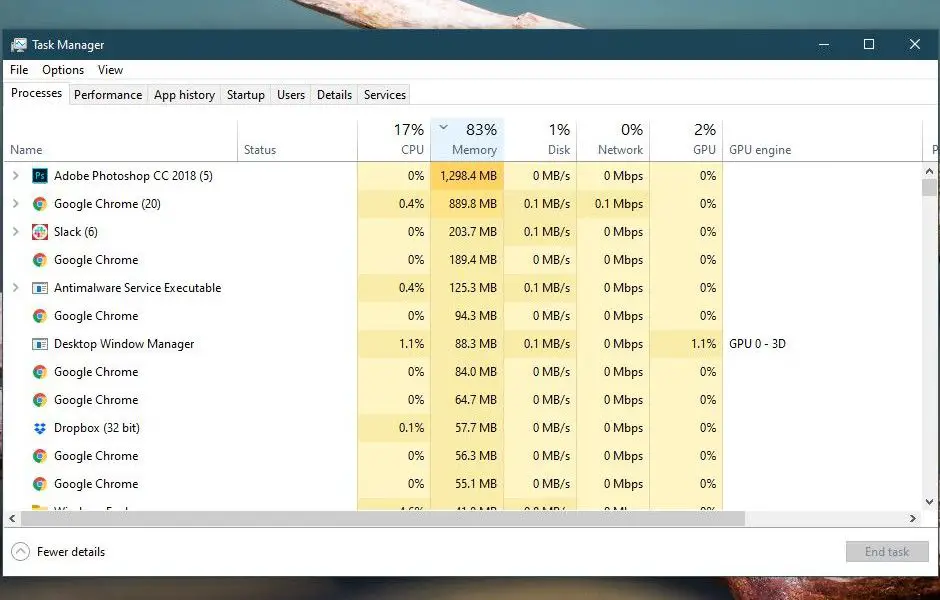Image resolution: width=940 pixels, height=600 pixels.
Task: Sort by Disk column header
Action: (x=540, y=140)
